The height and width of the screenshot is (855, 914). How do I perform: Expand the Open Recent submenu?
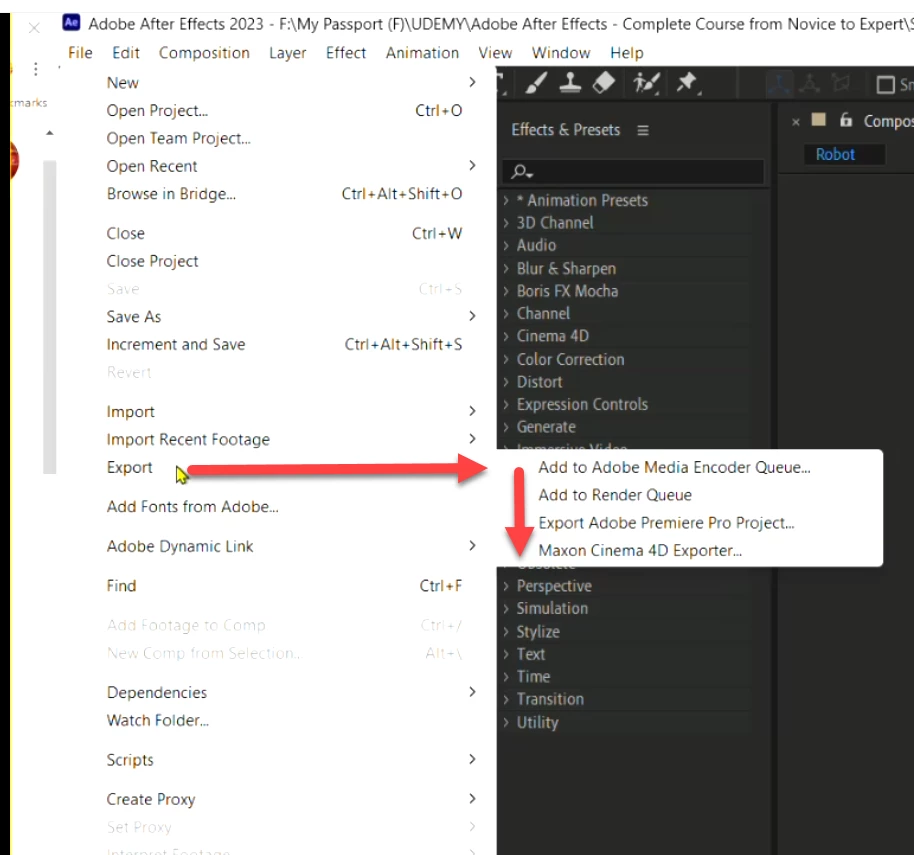point(291,166)
